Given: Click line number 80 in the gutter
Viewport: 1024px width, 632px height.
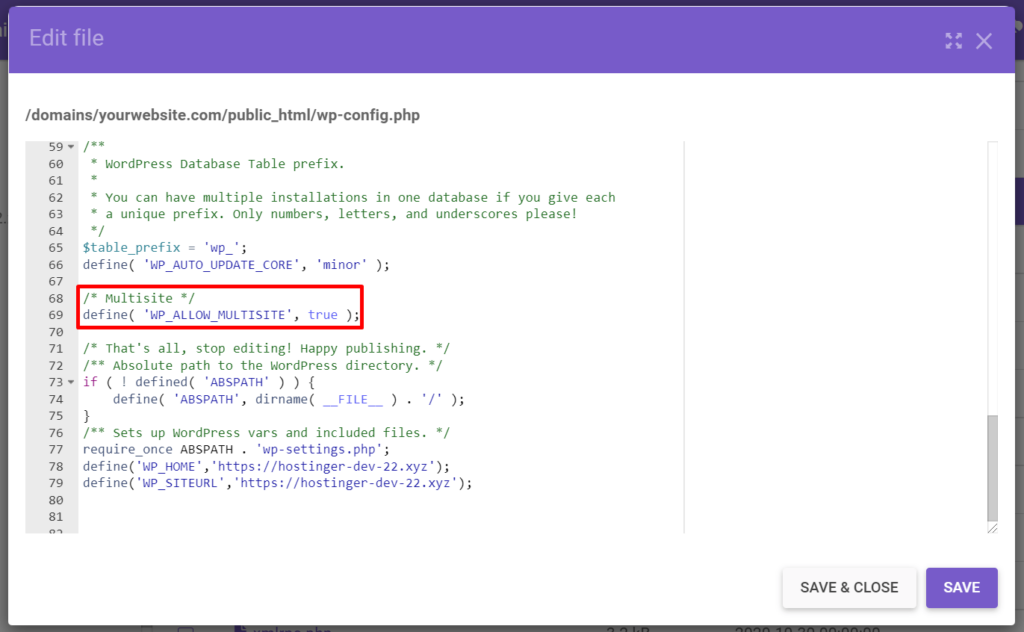Looking at the screenshot, I should (56, 500).
